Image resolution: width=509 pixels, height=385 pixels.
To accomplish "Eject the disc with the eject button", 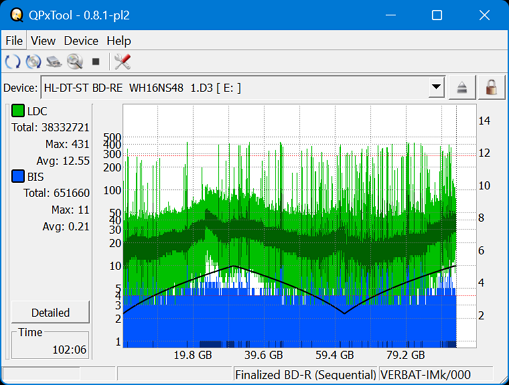I will (462, 88).
